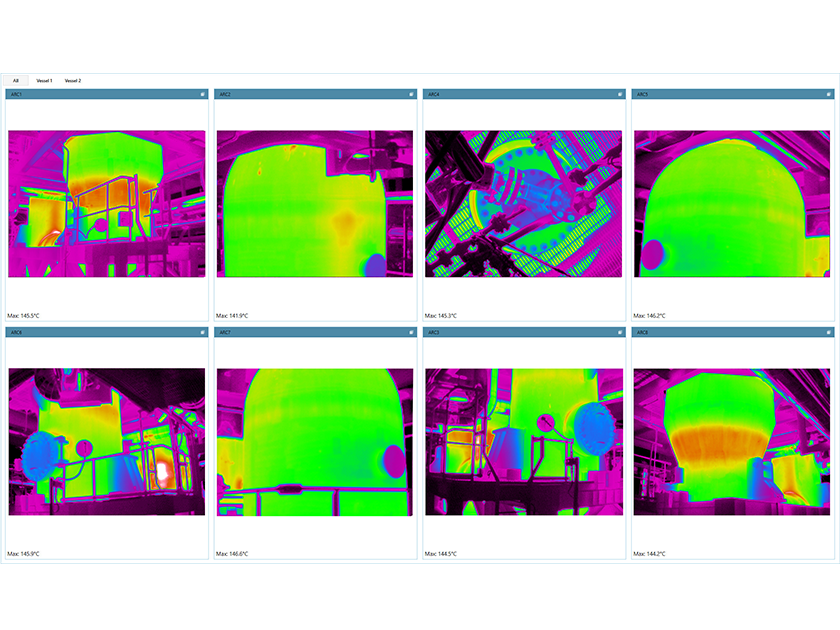Click the ARC4 equipment thermal image

point(527,205)
